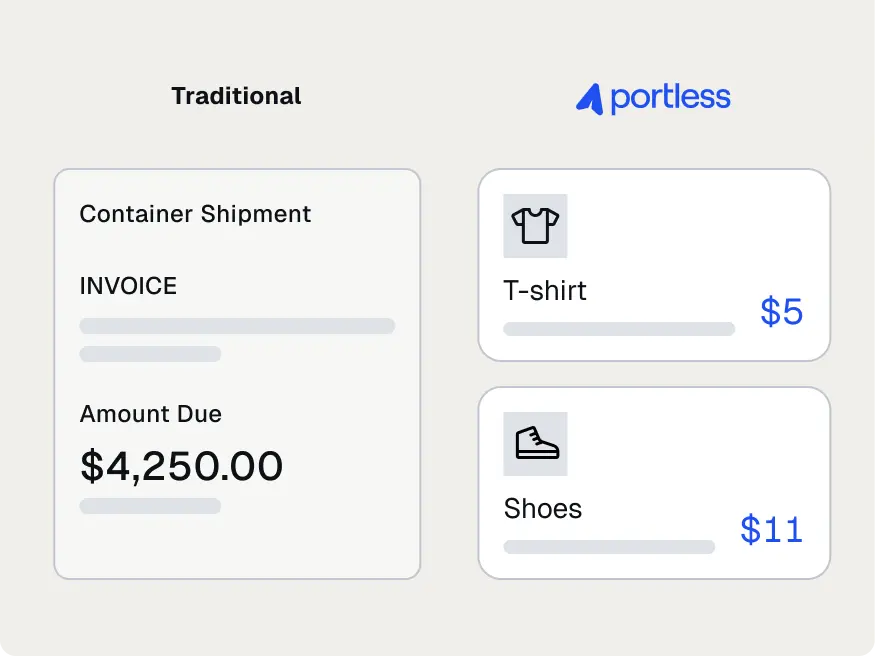875x656 pixels.
Task: Click the gray bar under Shoes
Action: [609, 547]
